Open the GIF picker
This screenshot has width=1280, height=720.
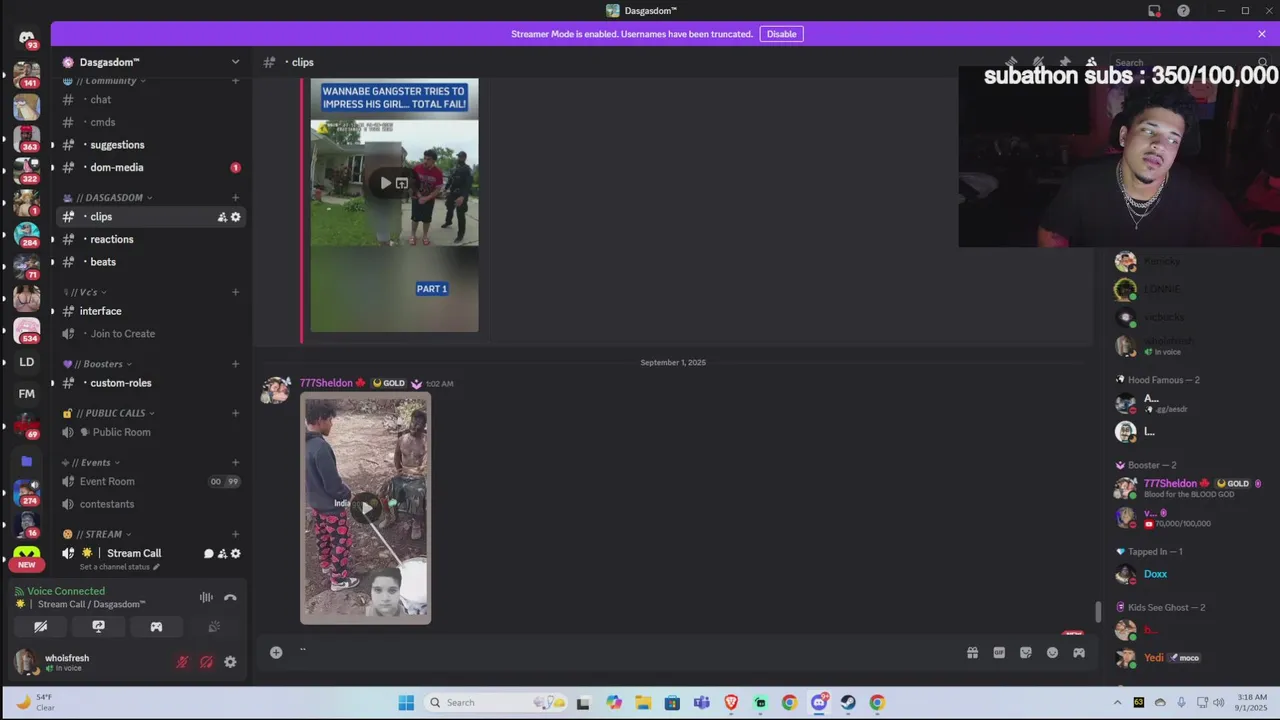pos(999,653)
